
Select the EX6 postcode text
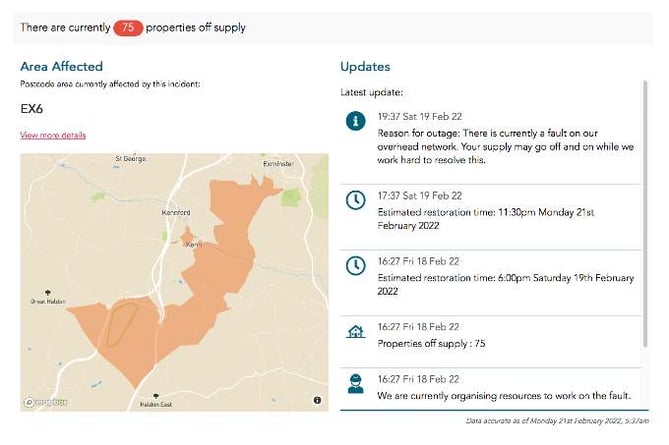32,109
